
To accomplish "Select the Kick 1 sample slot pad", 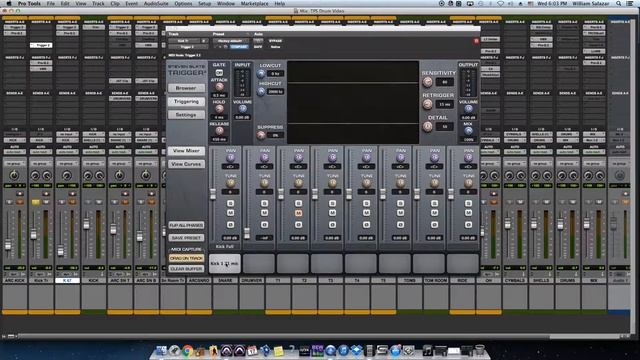I will 224,264.
